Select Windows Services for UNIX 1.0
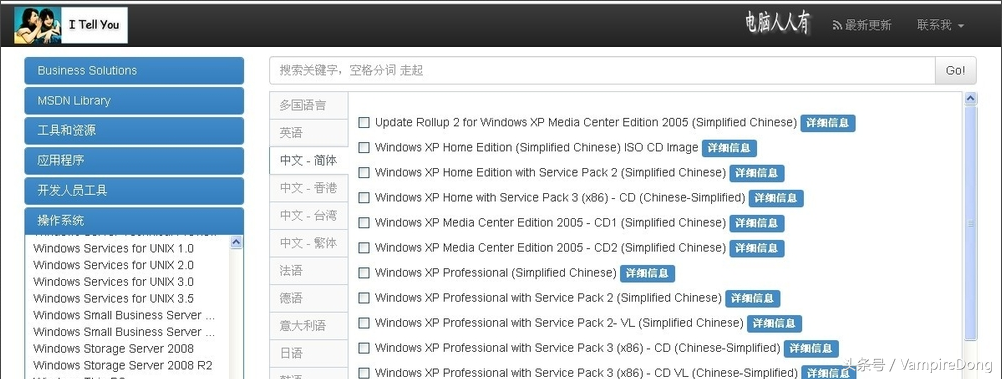 [113, 249]
